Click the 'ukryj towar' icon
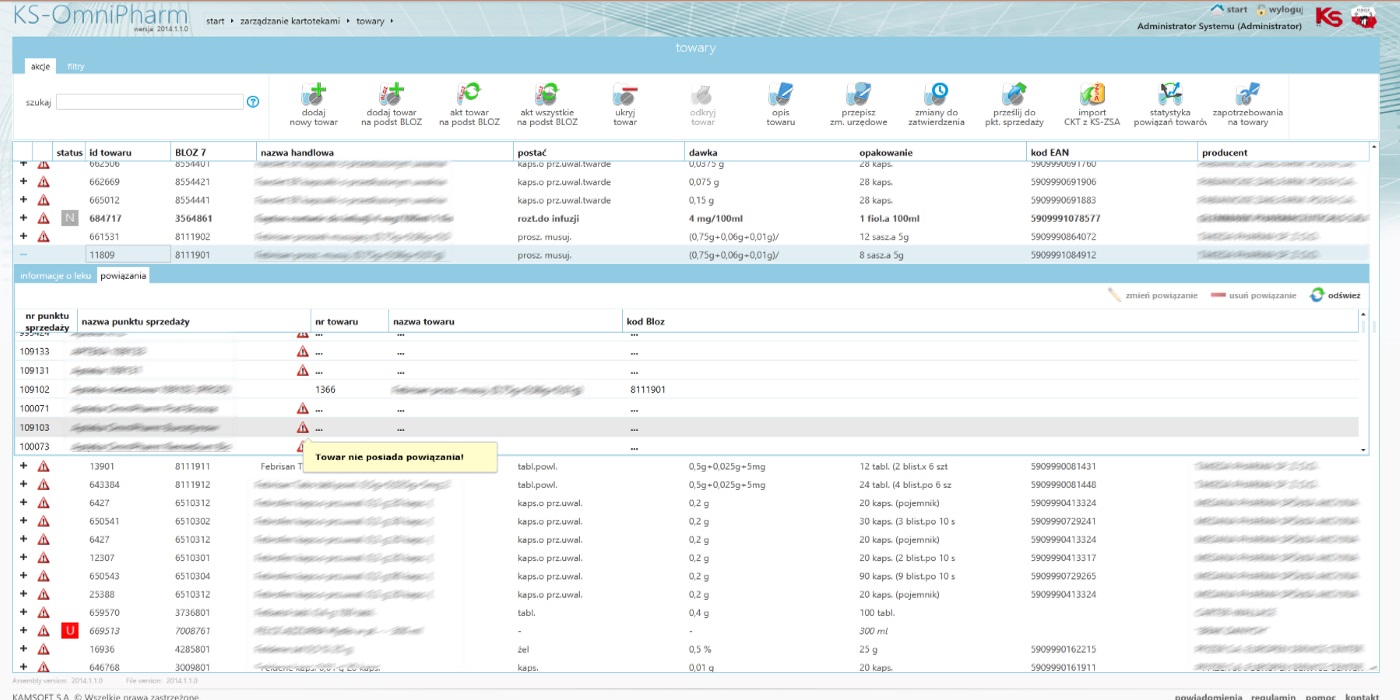This screenshot has height=700, width=1400. coord(625,95)
